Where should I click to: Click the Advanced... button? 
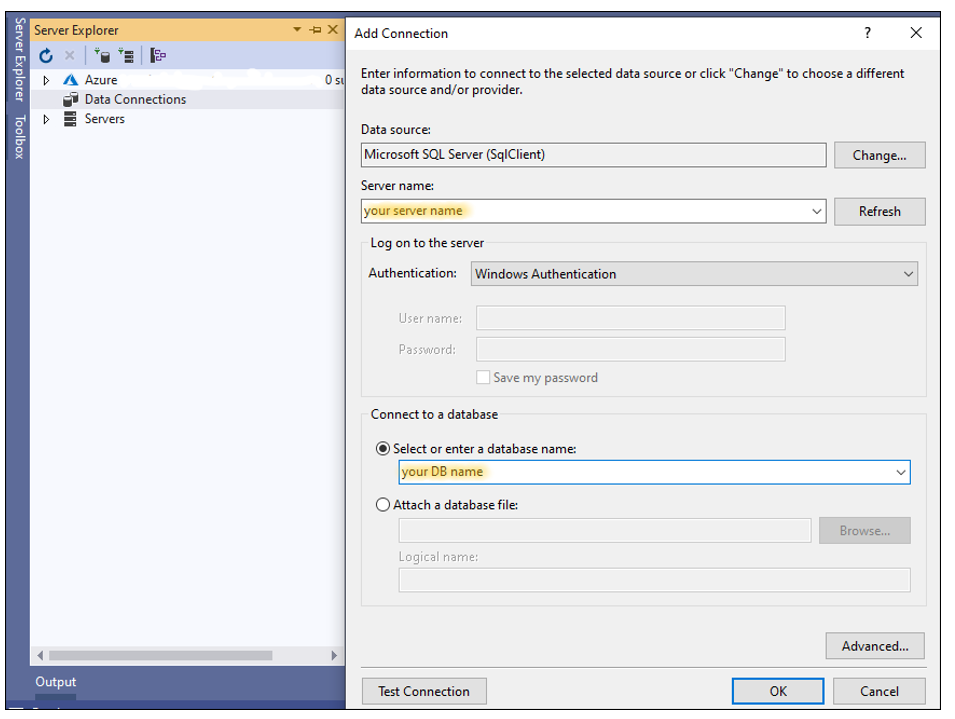pyautogui.click(x=874, y=646)
